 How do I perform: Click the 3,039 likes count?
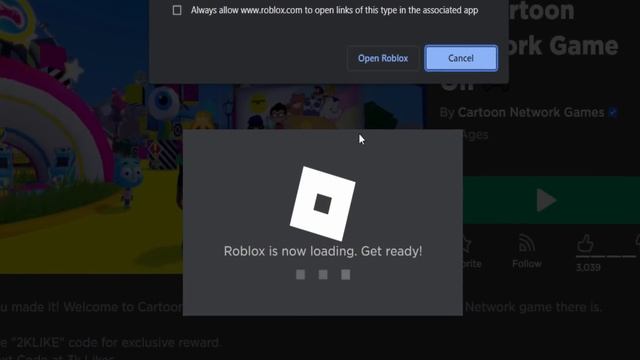click(588, 268)
